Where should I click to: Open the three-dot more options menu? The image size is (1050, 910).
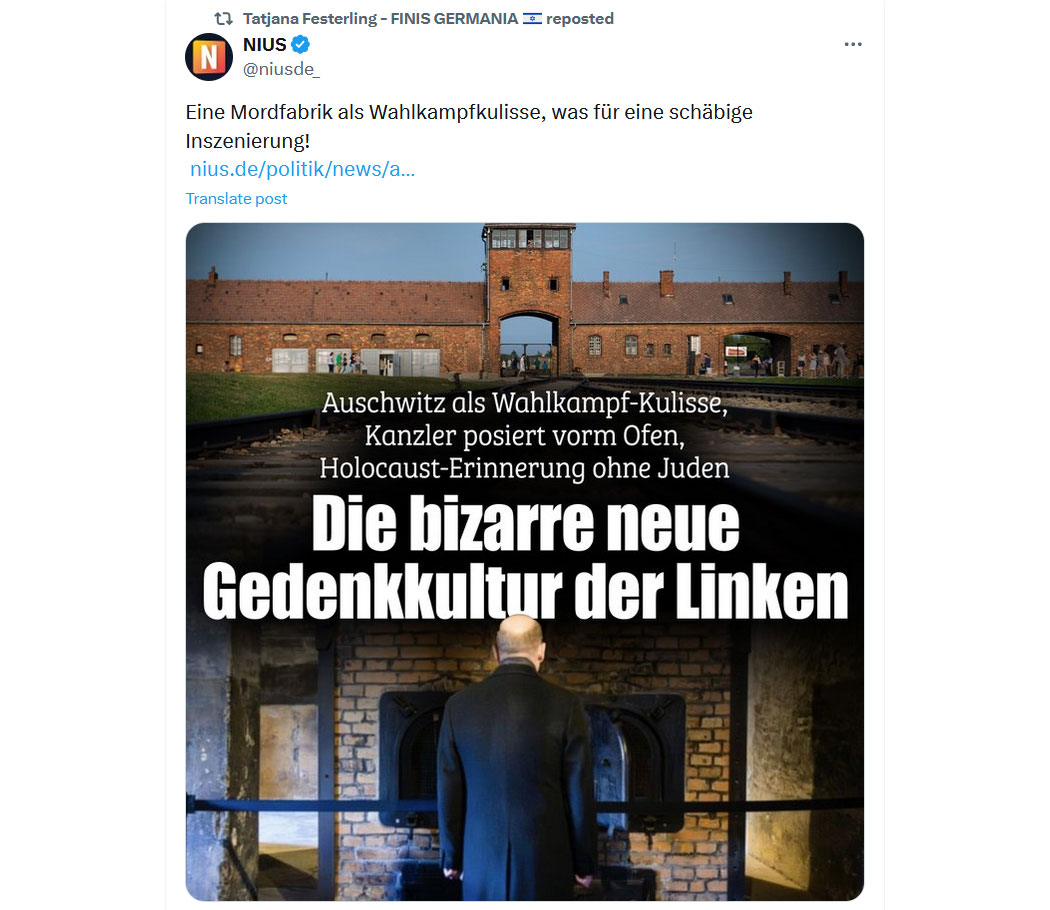tap(852, 44)
